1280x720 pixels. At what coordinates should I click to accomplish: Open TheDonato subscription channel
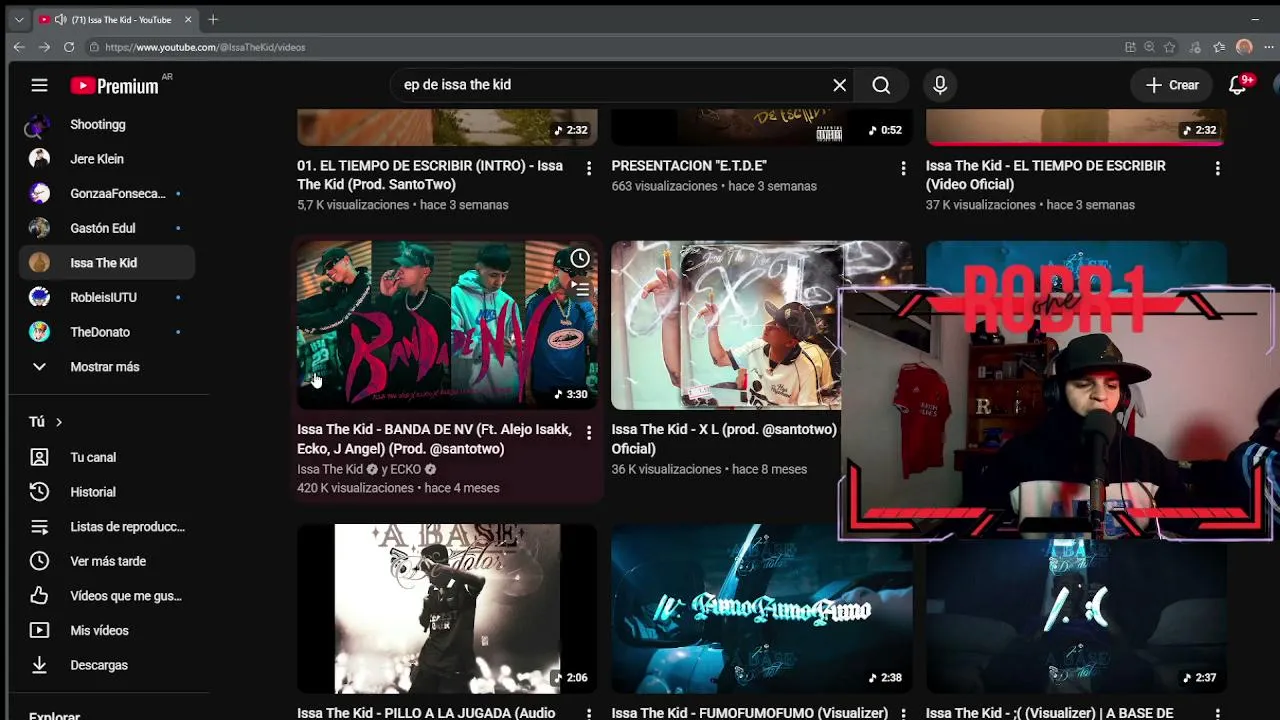click(x=107, y=332)
